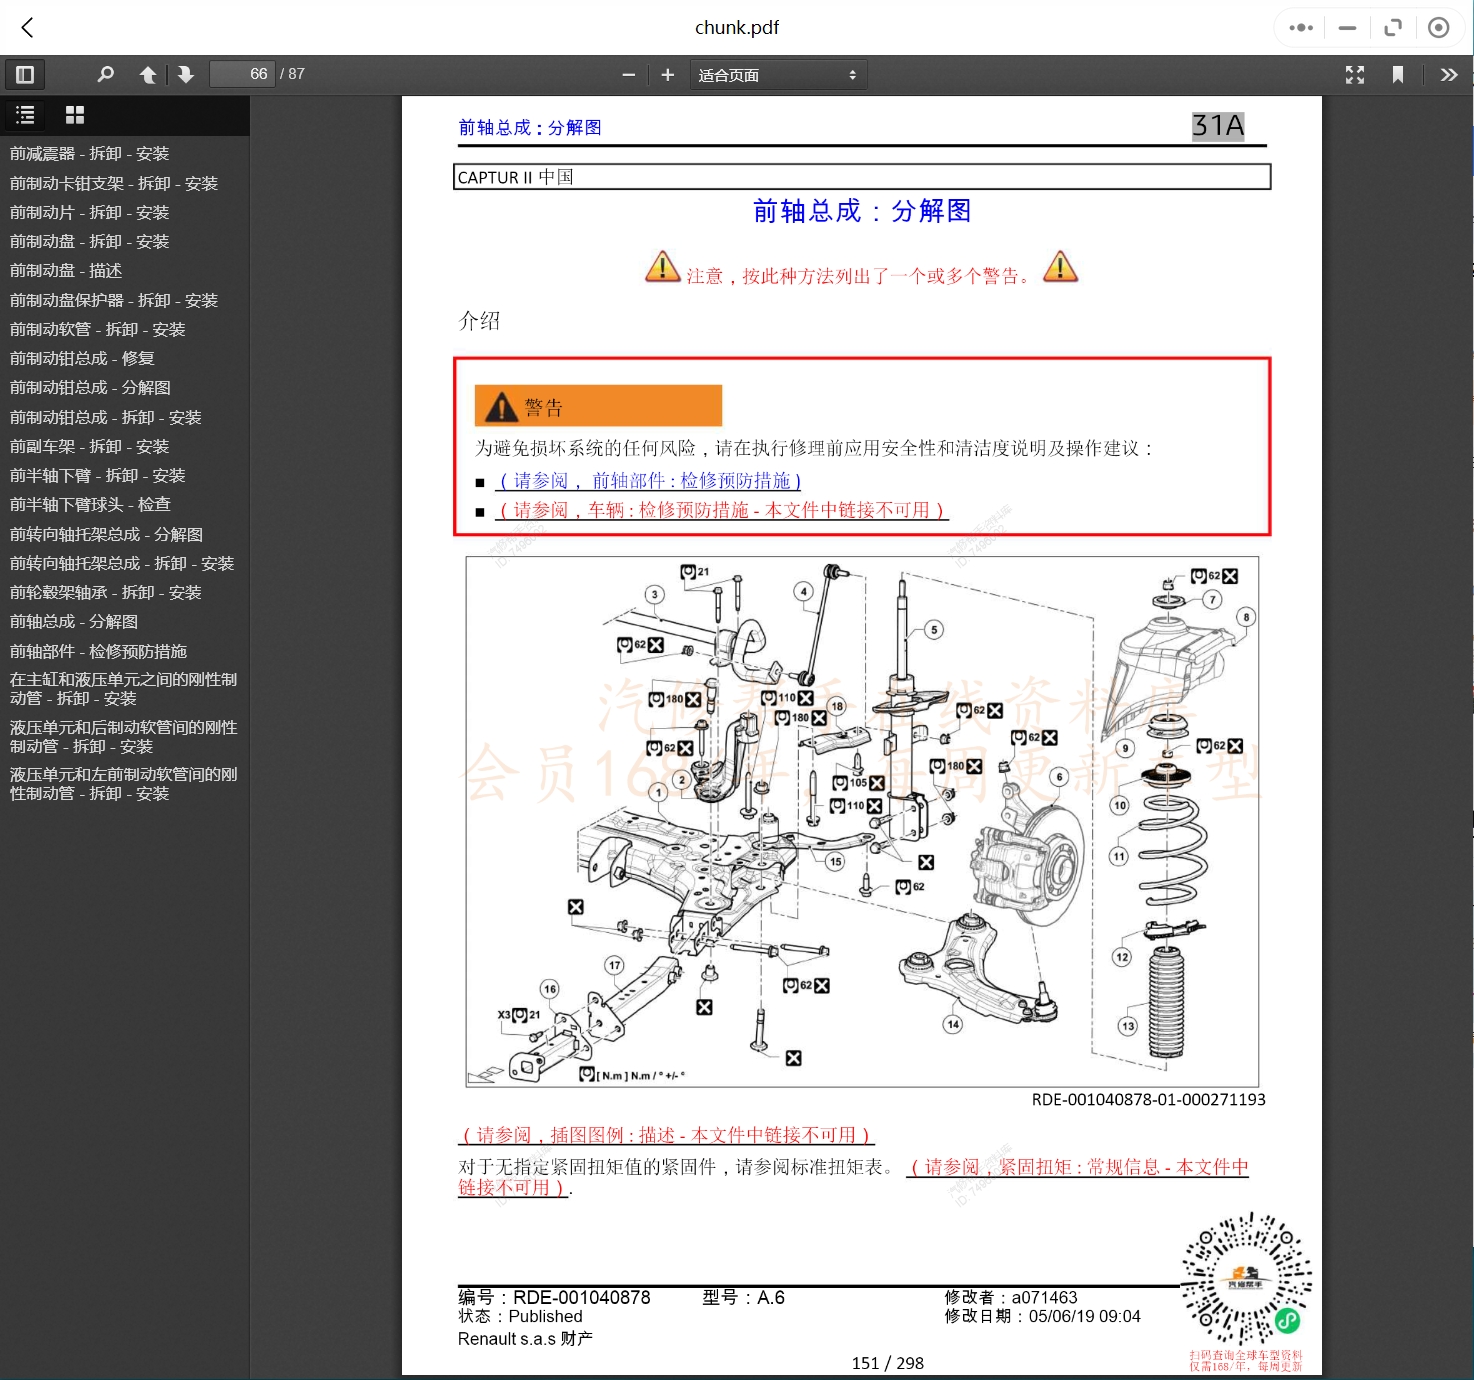This screenshot has width=1474, height=1380.
Task: Expand the double-chevron more tools menu
Action: (x=1449, y=74)
